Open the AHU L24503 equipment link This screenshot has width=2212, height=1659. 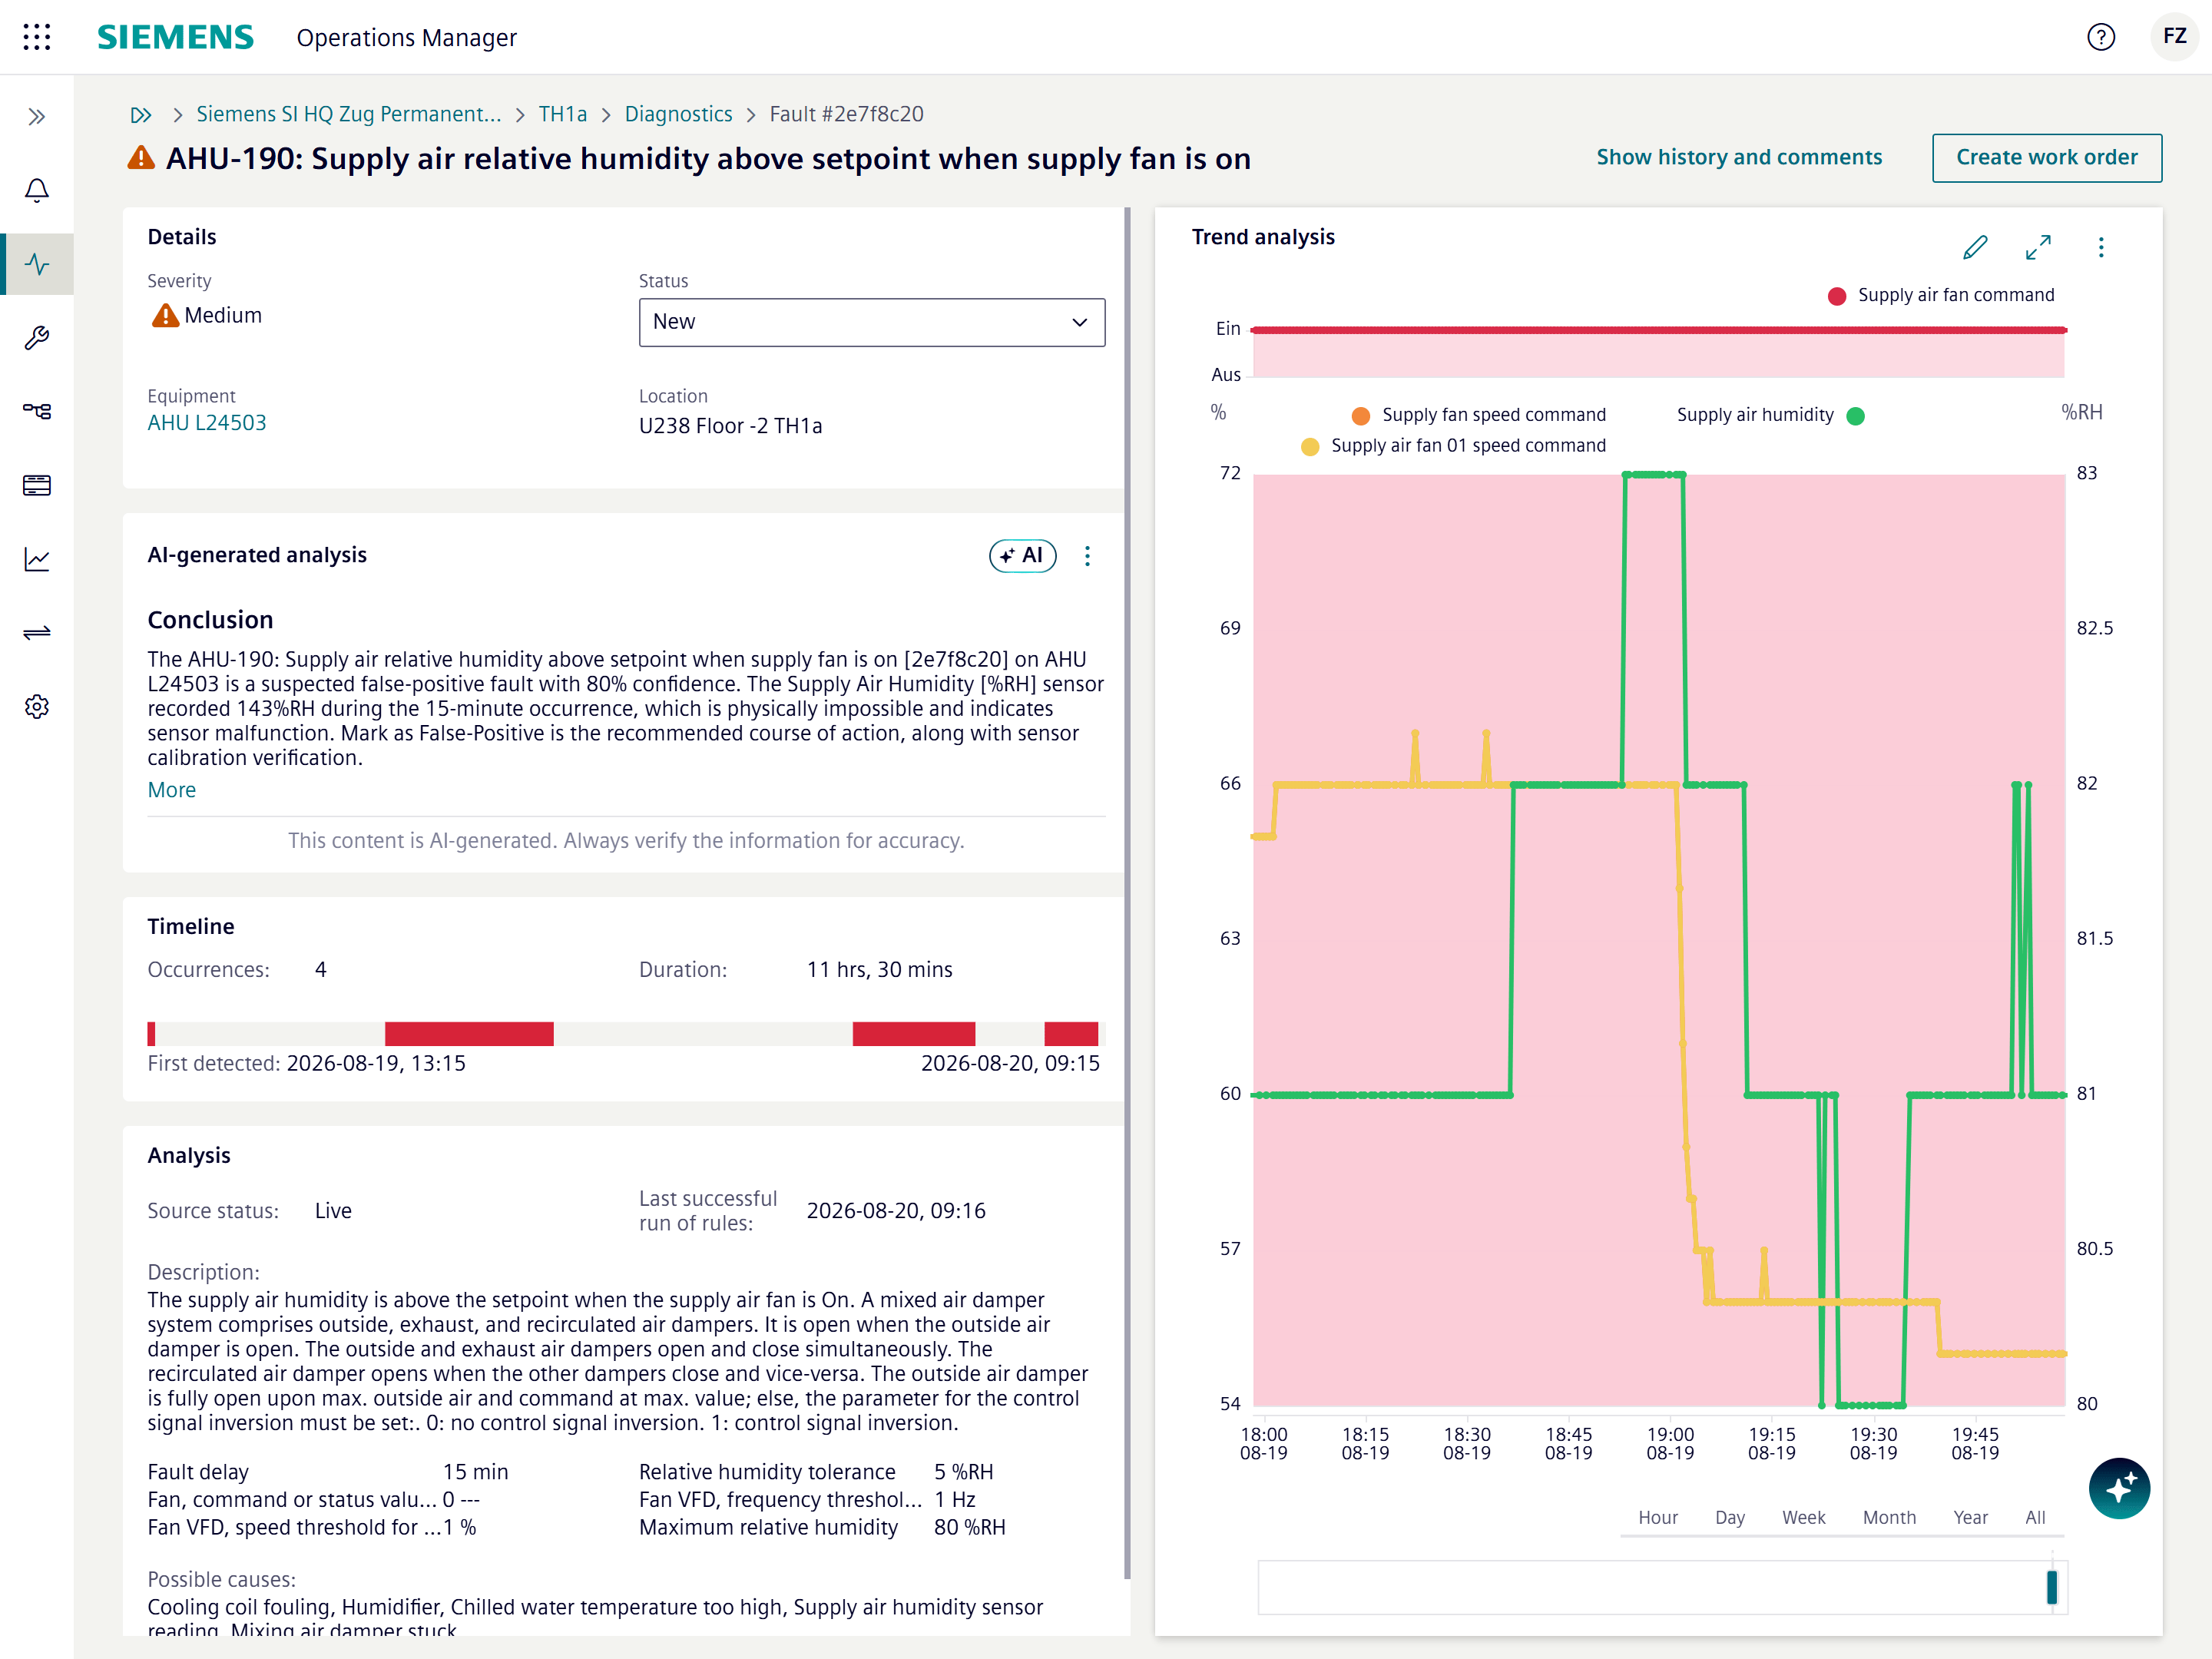pyautogui.click(x=207, y=423)
